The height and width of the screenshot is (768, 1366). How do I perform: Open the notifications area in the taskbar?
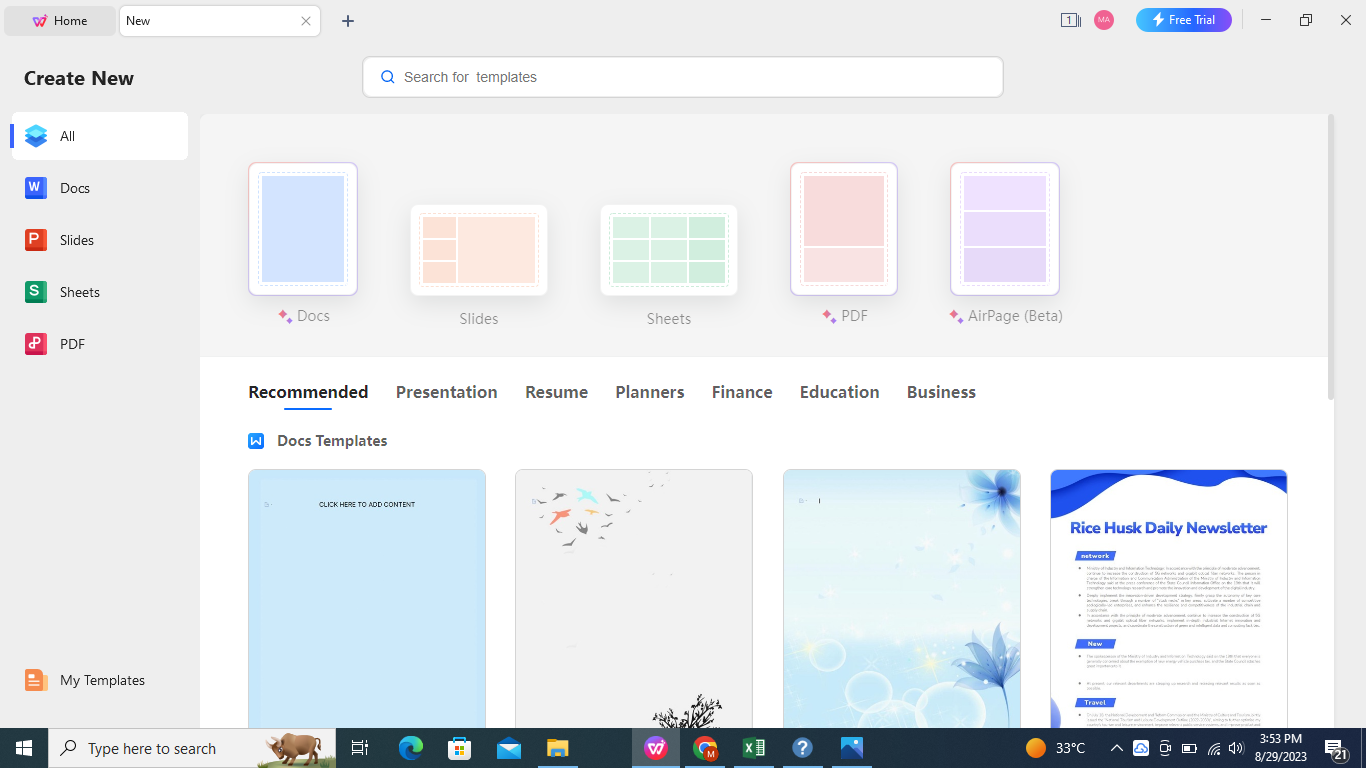pos(1334,748)
